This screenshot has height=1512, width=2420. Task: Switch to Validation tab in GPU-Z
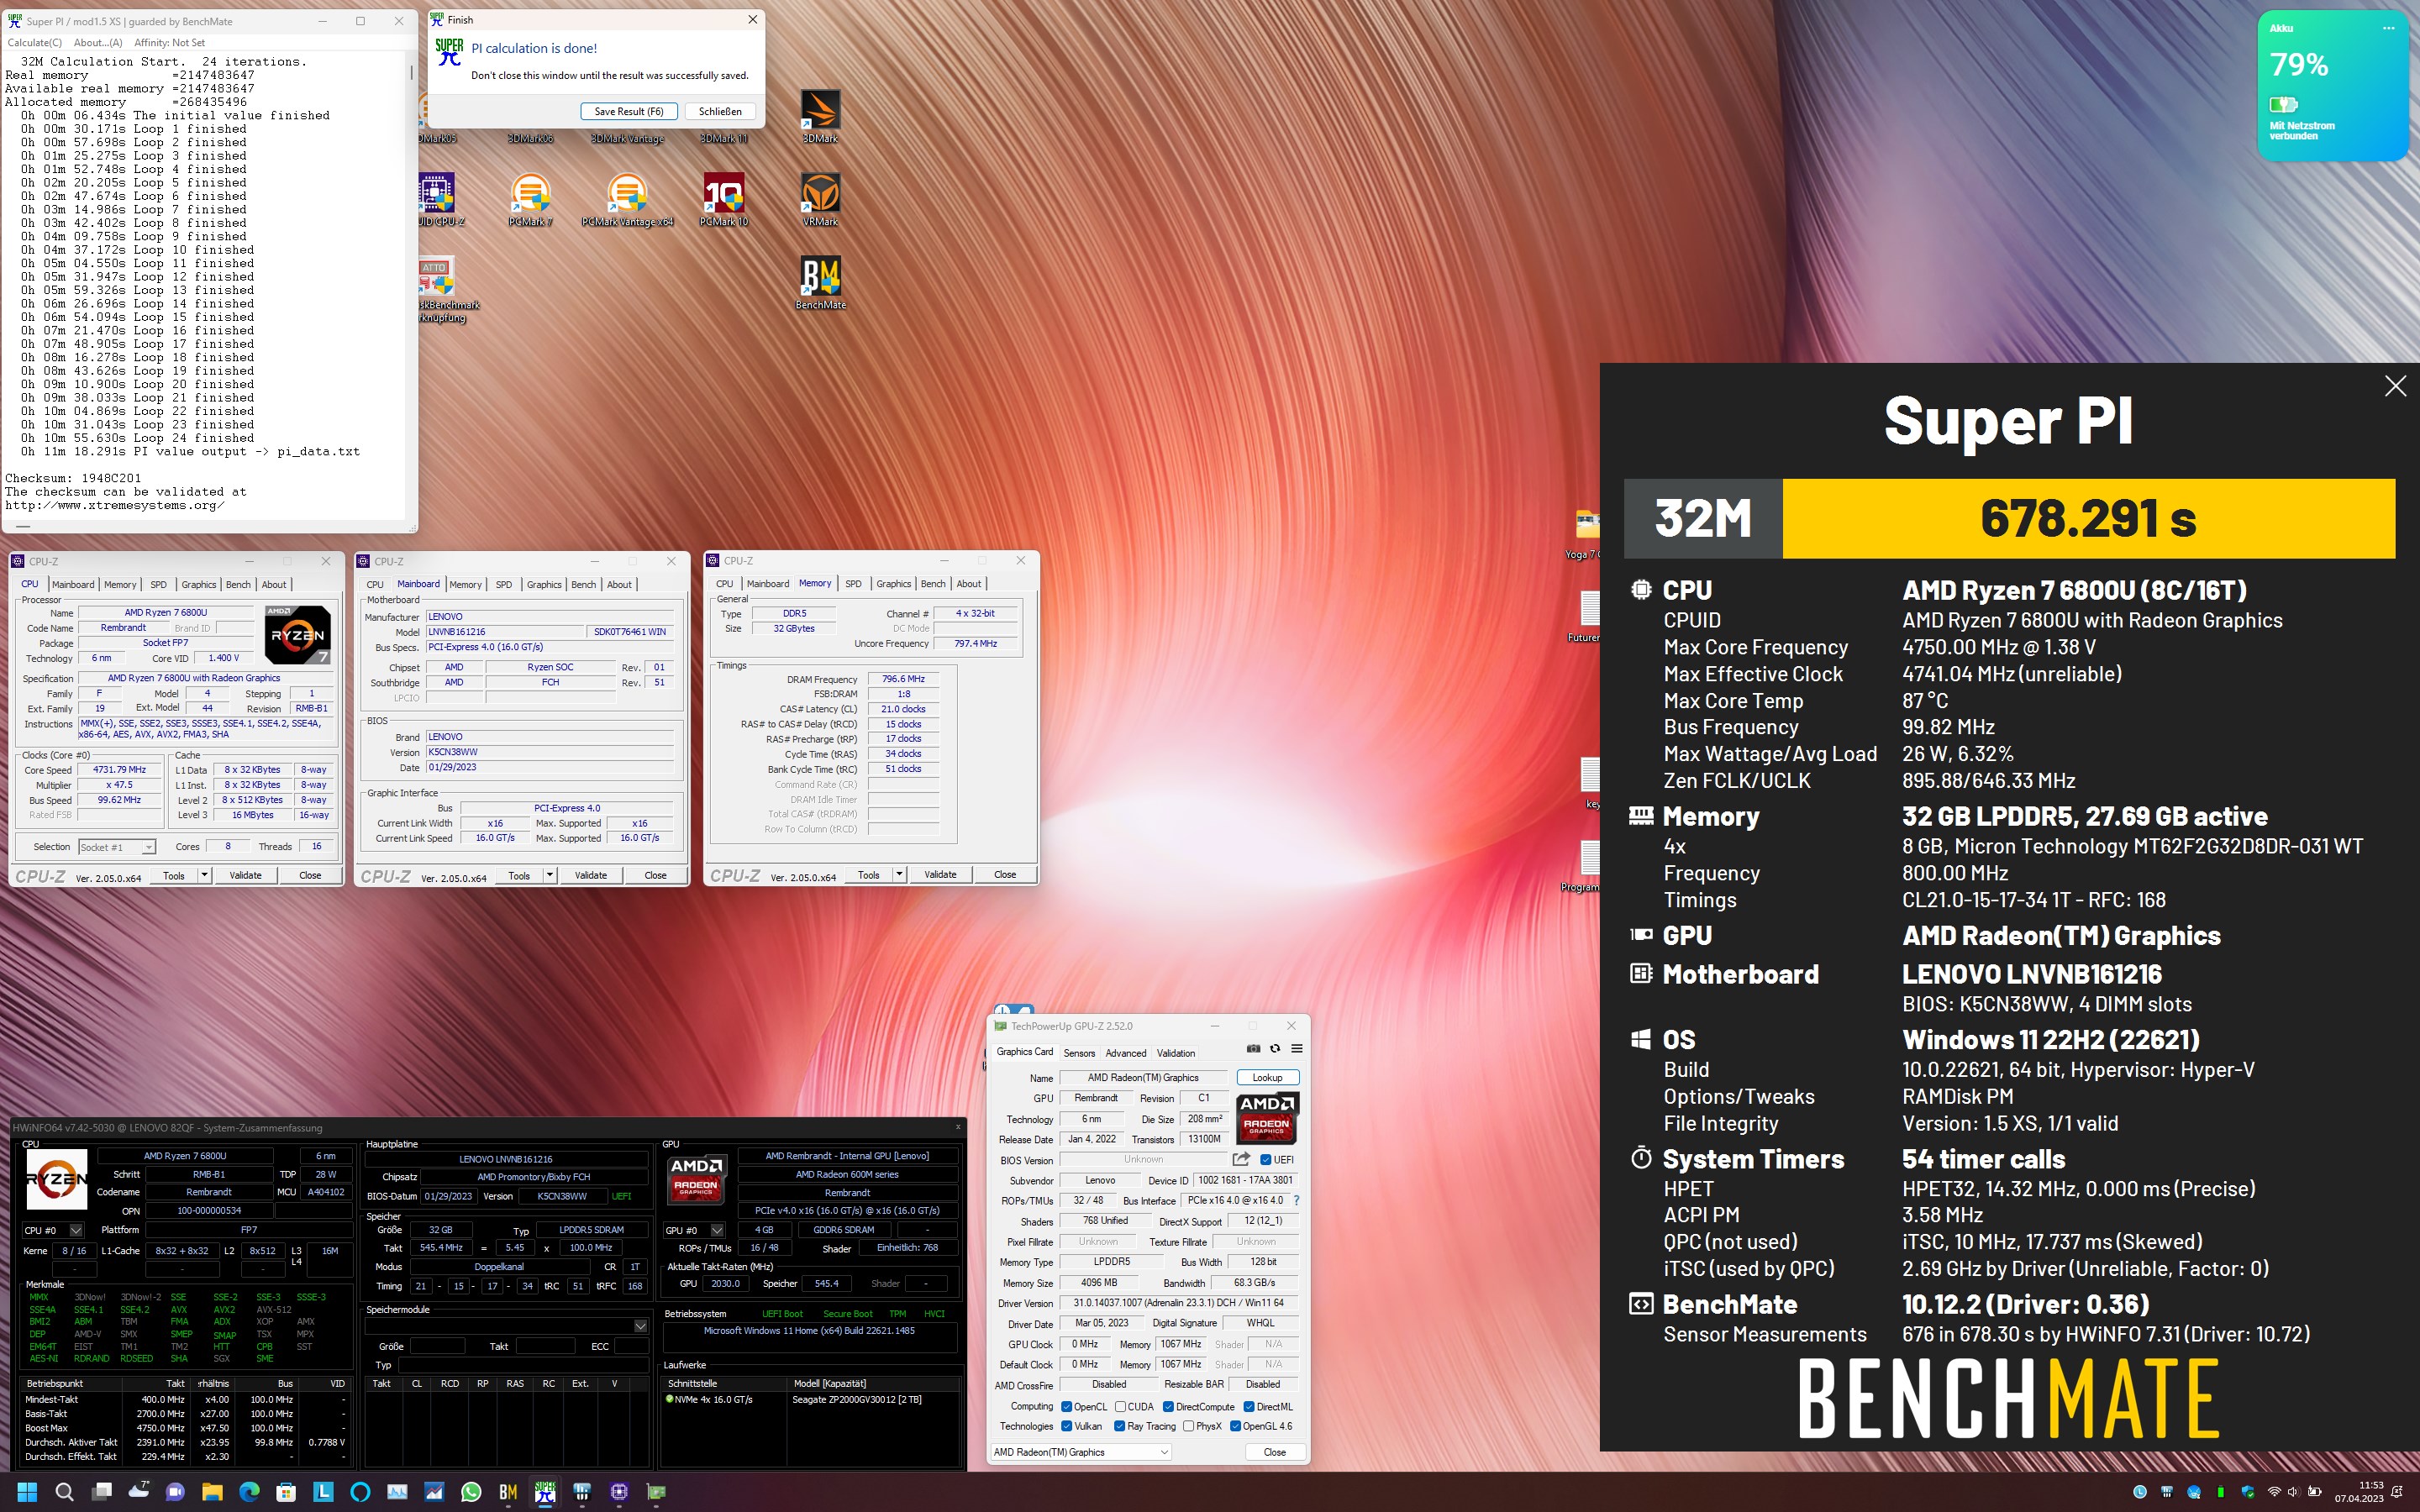pyautogui.click(x=1176, y=1053)
